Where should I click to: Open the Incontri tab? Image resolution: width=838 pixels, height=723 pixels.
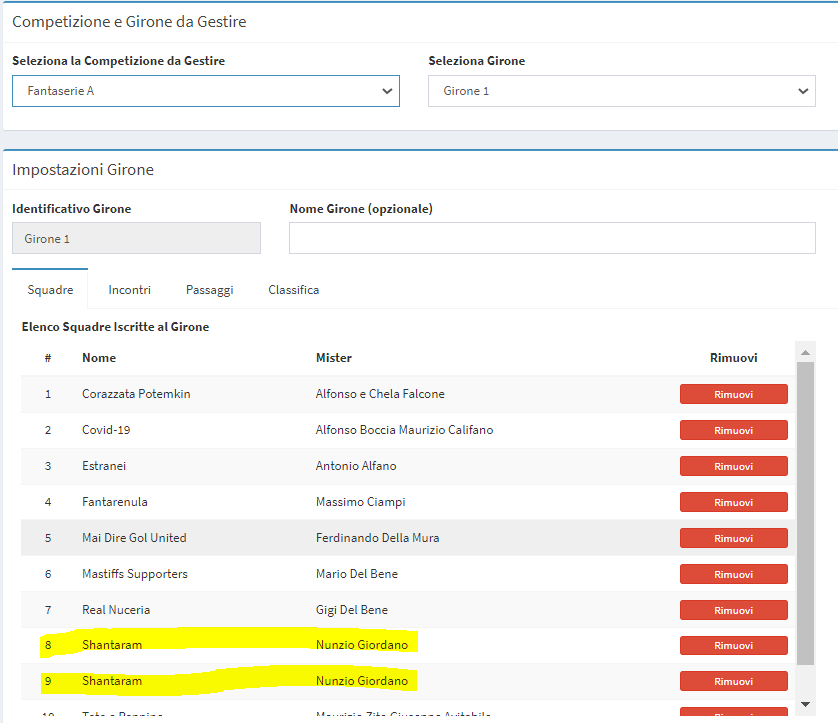click(129, 290)
